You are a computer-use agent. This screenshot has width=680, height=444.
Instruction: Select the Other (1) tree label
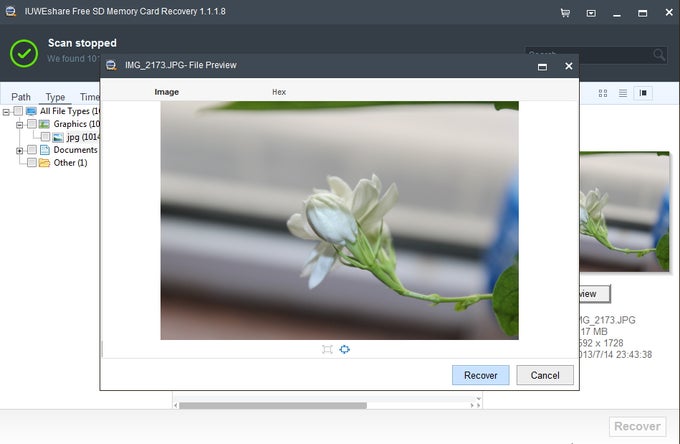70,163
